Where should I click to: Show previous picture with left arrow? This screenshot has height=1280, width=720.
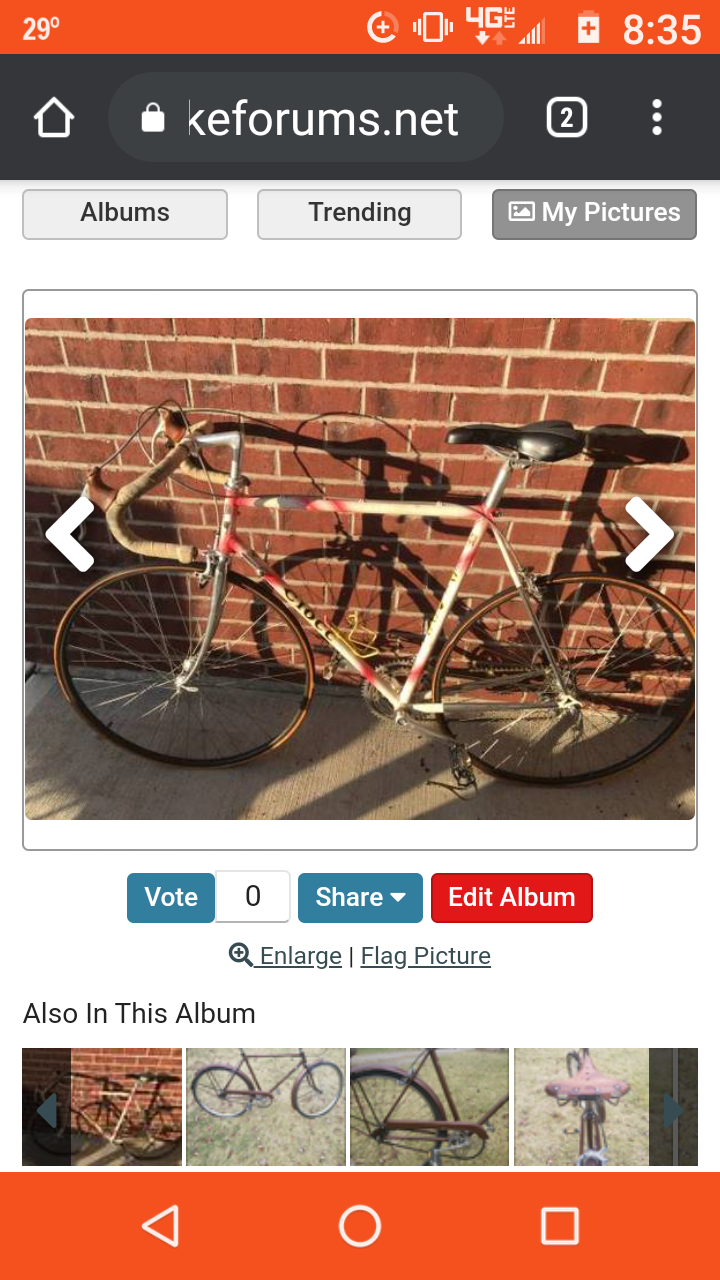(x=70, y=535)
